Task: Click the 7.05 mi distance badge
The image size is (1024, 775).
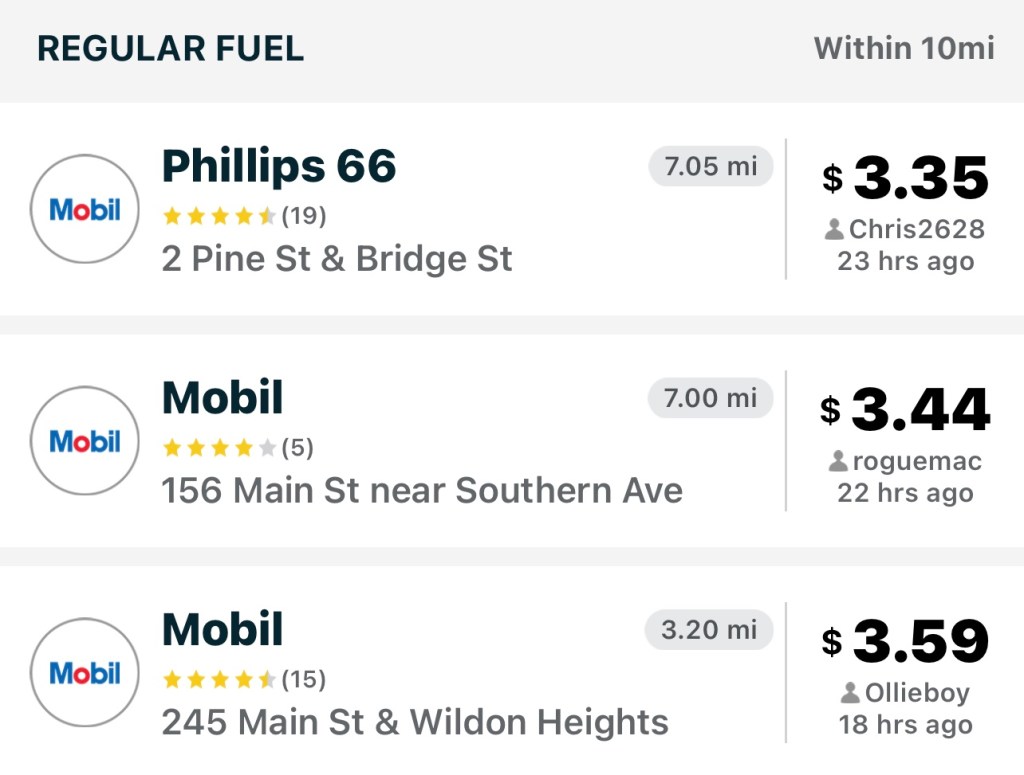Action: 711,166
